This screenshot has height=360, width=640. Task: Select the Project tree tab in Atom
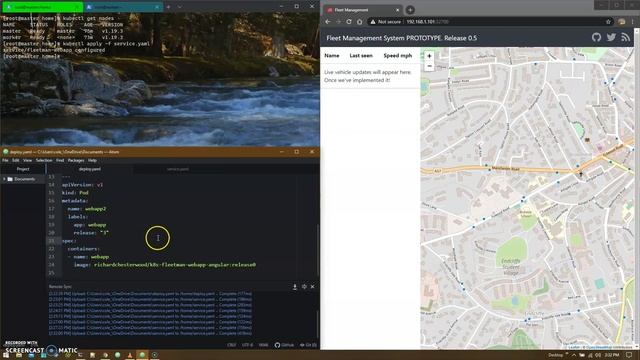23,169
